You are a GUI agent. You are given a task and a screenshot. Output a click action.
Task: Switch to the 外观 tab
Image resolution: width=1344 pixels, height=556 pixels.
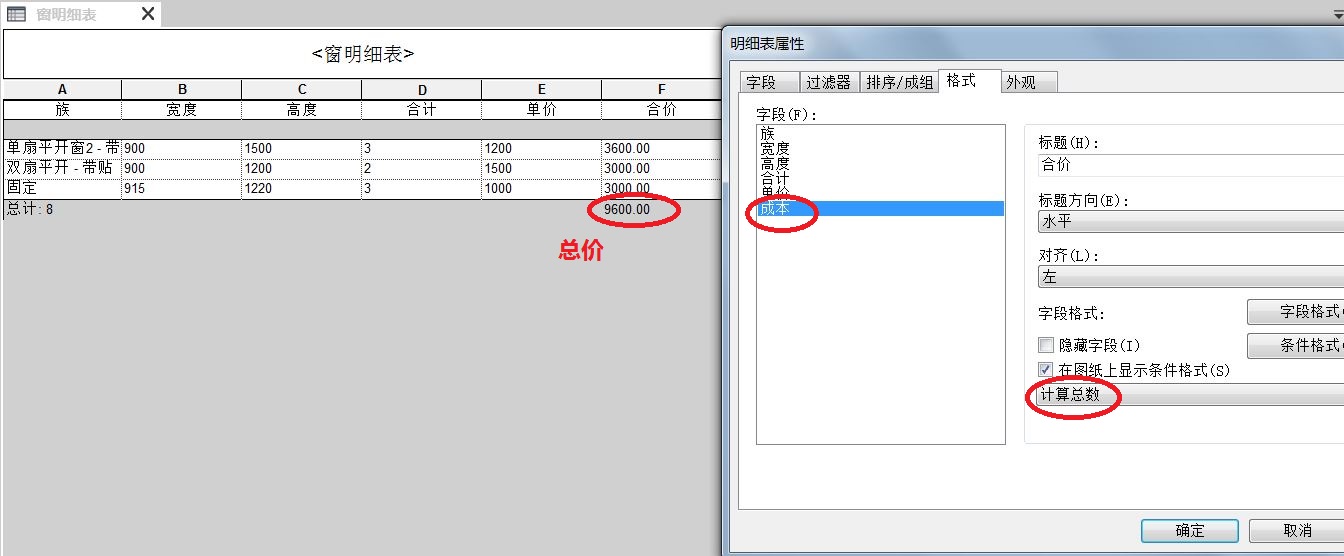coord(1028,82)
